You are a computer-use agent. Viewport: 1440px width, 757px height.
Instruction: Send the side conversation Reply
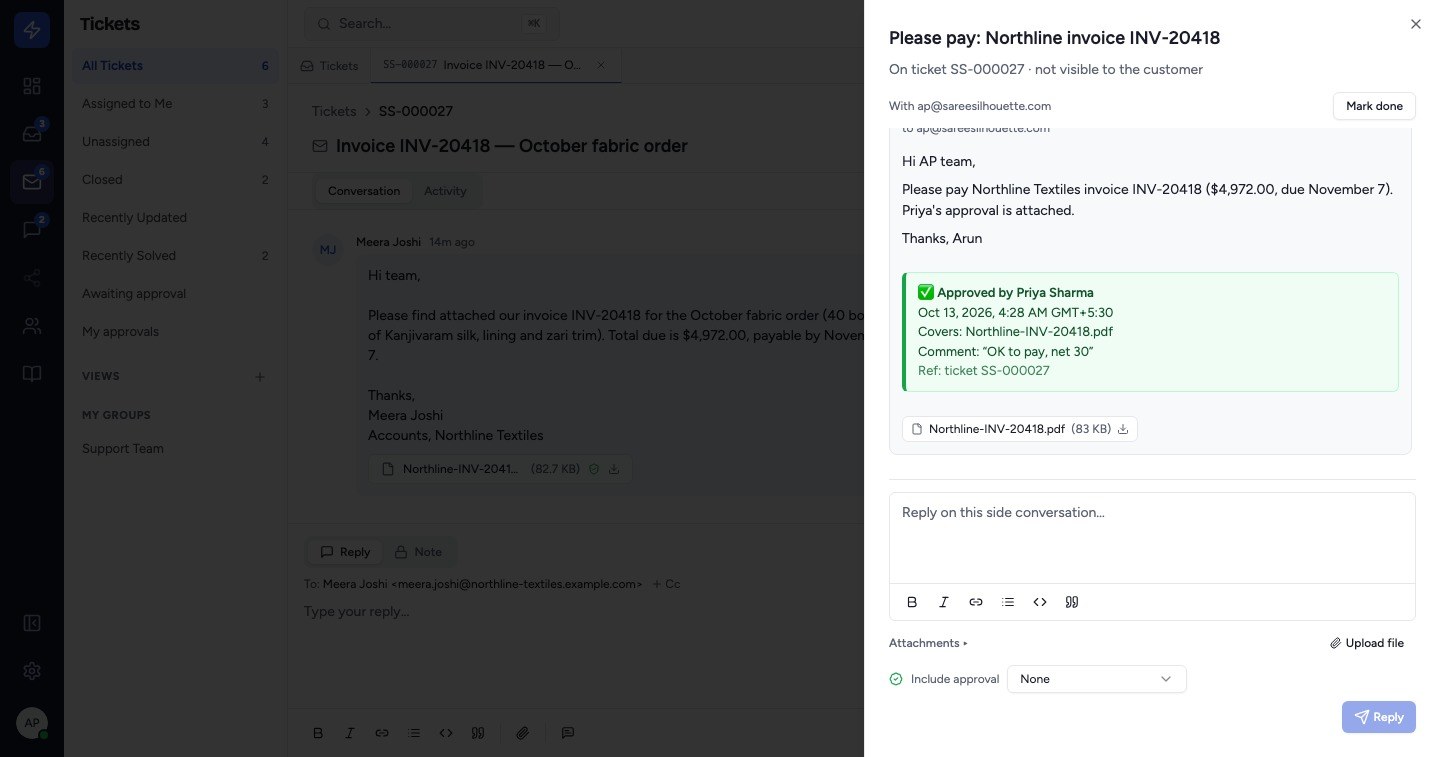(1378, 717)
